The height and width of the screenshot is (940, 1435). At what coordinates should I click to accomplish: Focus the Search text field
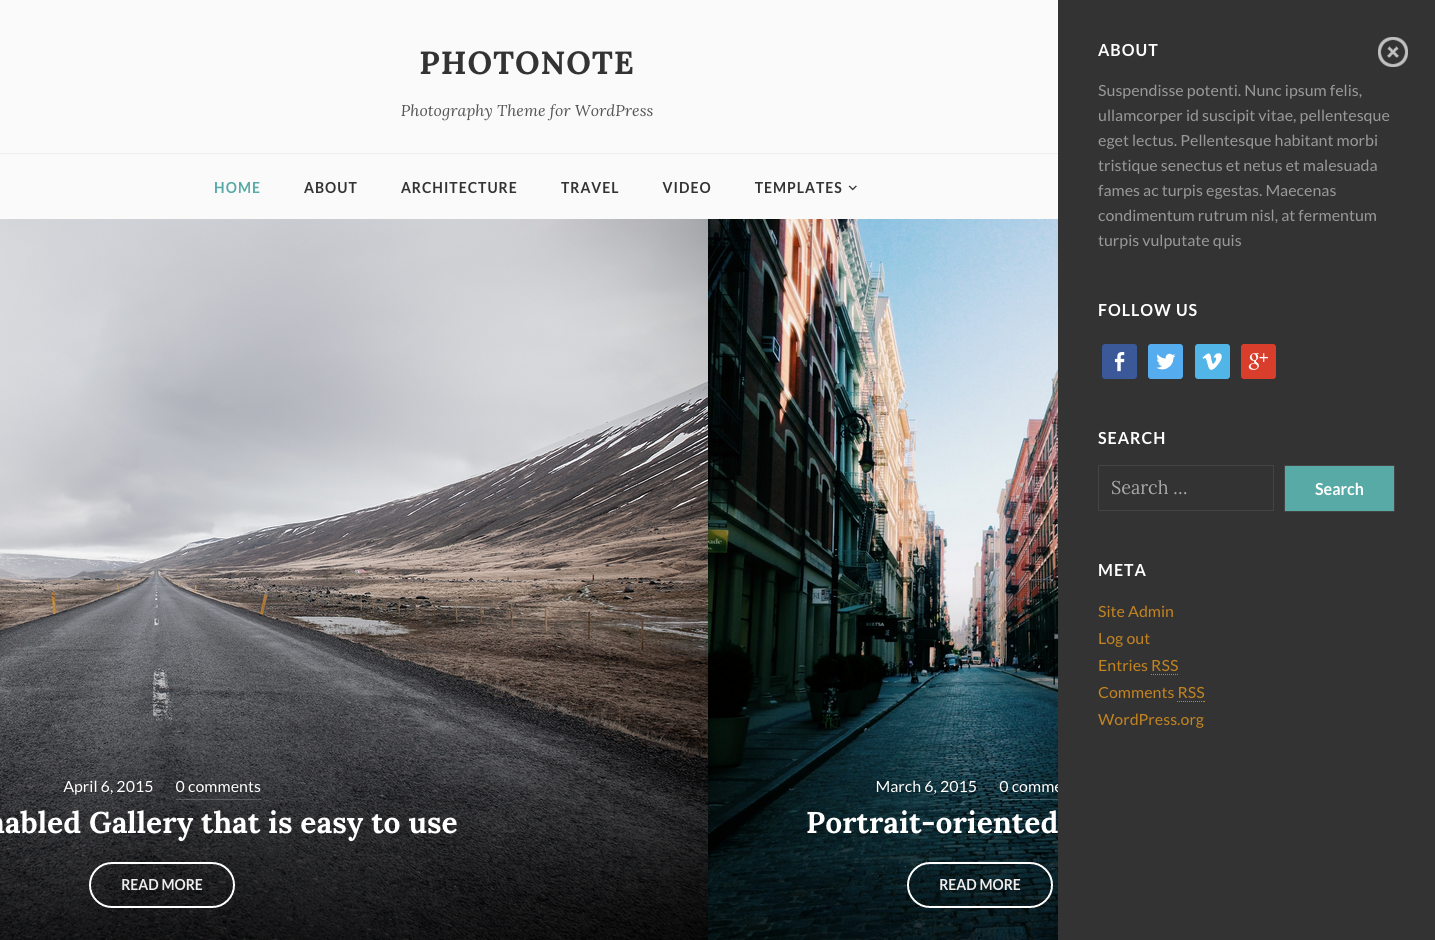click(1186, 488)
